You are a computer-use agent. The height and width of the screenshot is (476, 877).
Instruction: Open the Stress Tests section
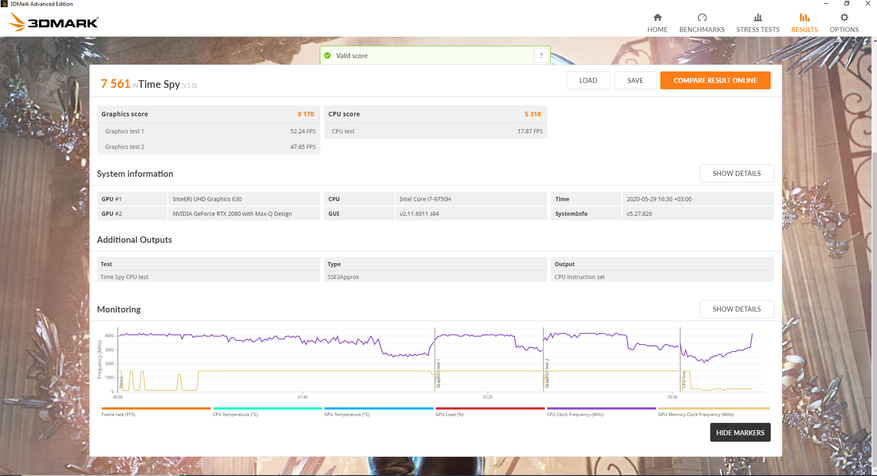coord(757,22)
